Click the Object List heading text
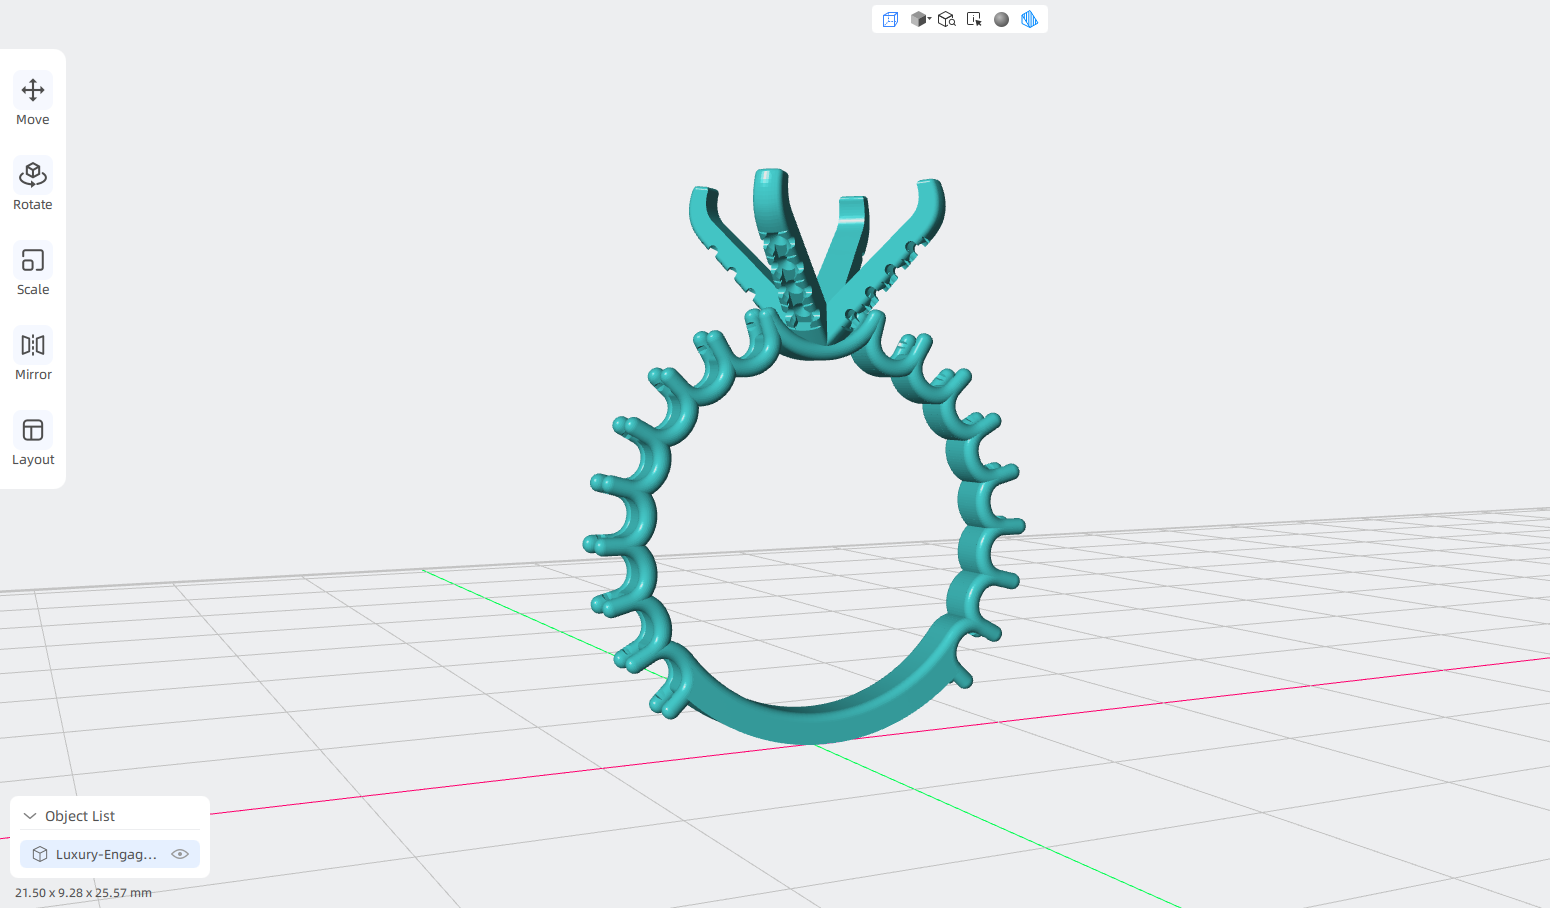Image resolution: width=1550 pixels, height=908 pixels. coord(80,816)
